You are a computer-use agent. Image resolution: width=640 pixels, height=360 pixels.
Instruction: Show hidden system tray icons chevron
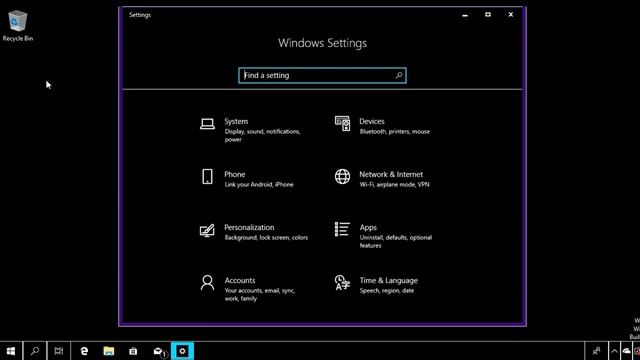pos(614,351)
